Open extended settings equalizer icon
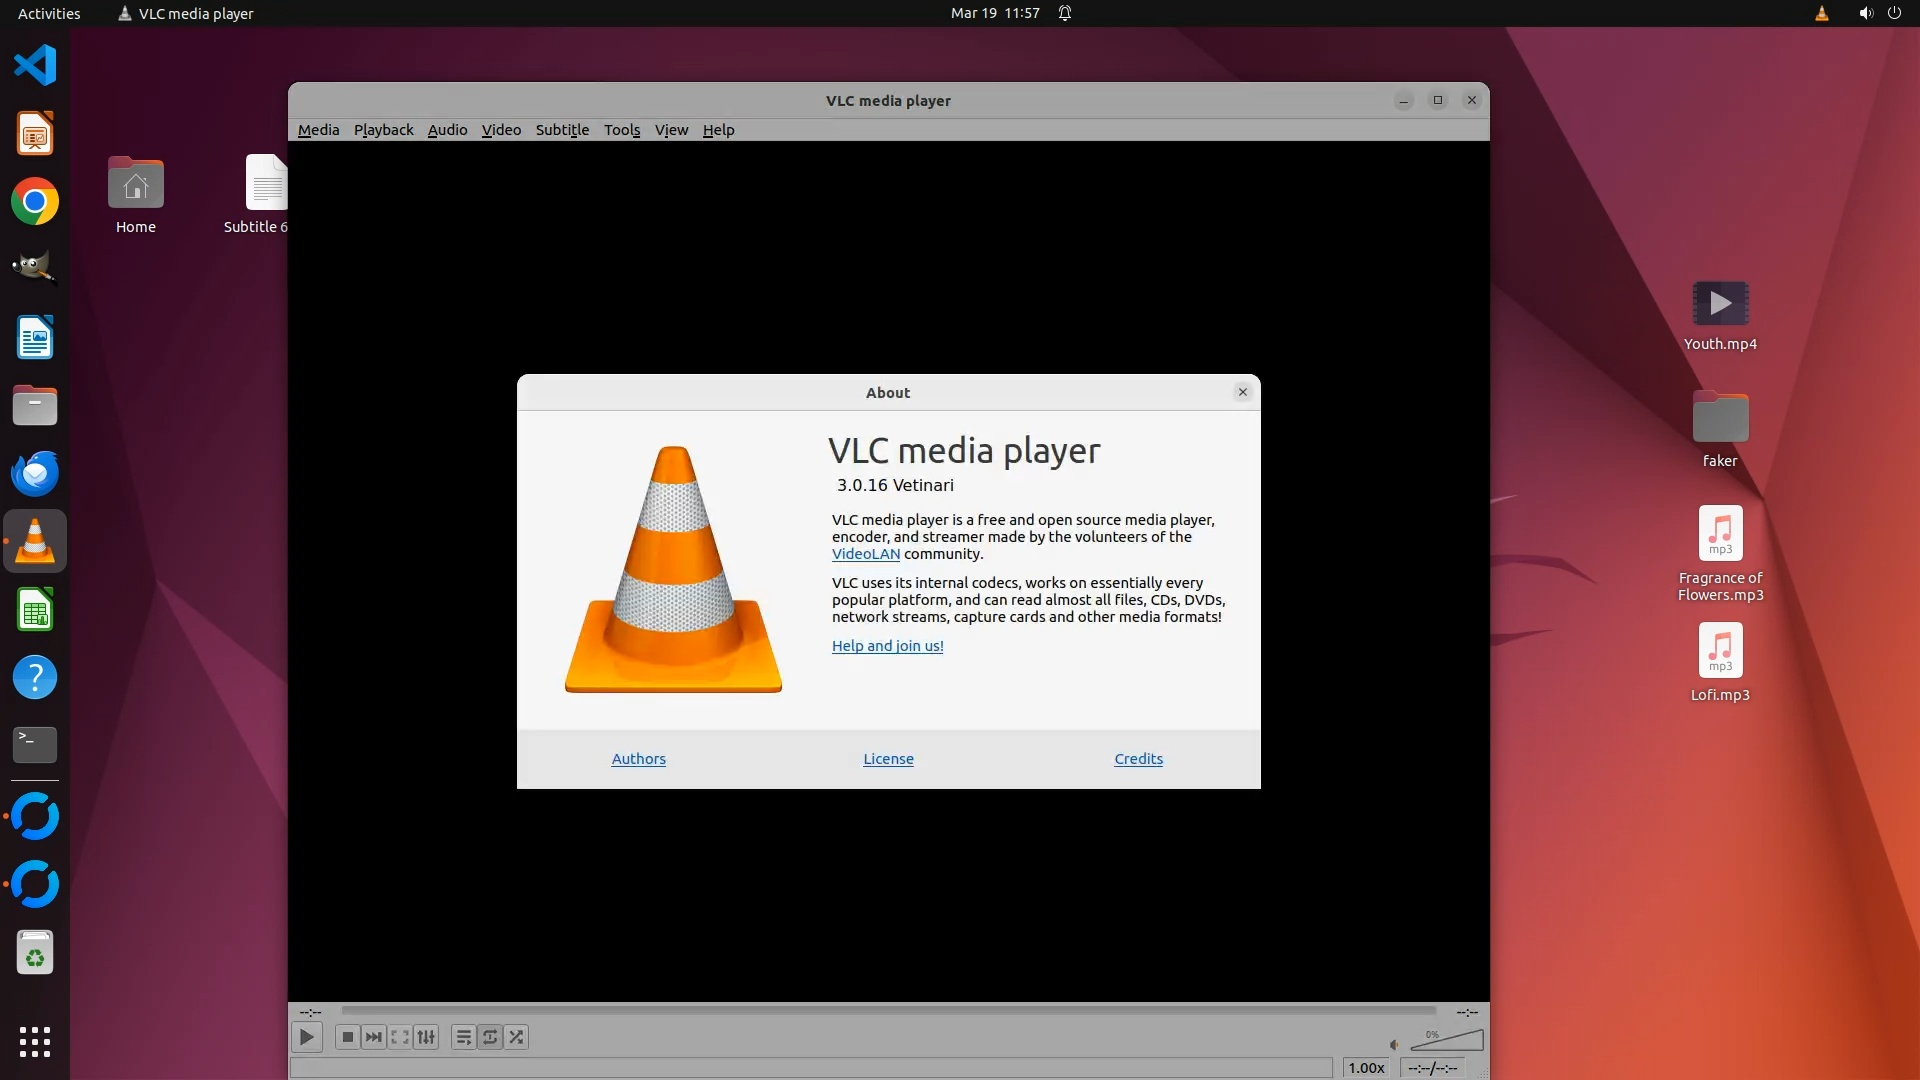This screenshot has height=1080, width=1920. (x=426, y=1037)
